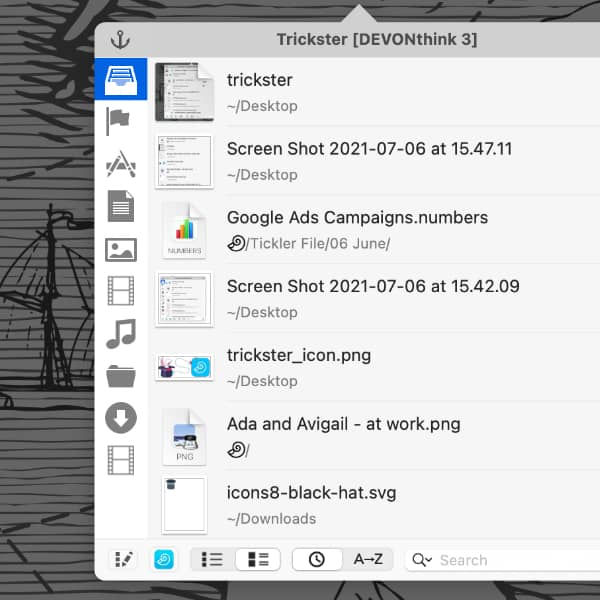600x600 pixels.
Task: Click the Ada and Avigail PNG file icon
Action: [x=184, y=437]
